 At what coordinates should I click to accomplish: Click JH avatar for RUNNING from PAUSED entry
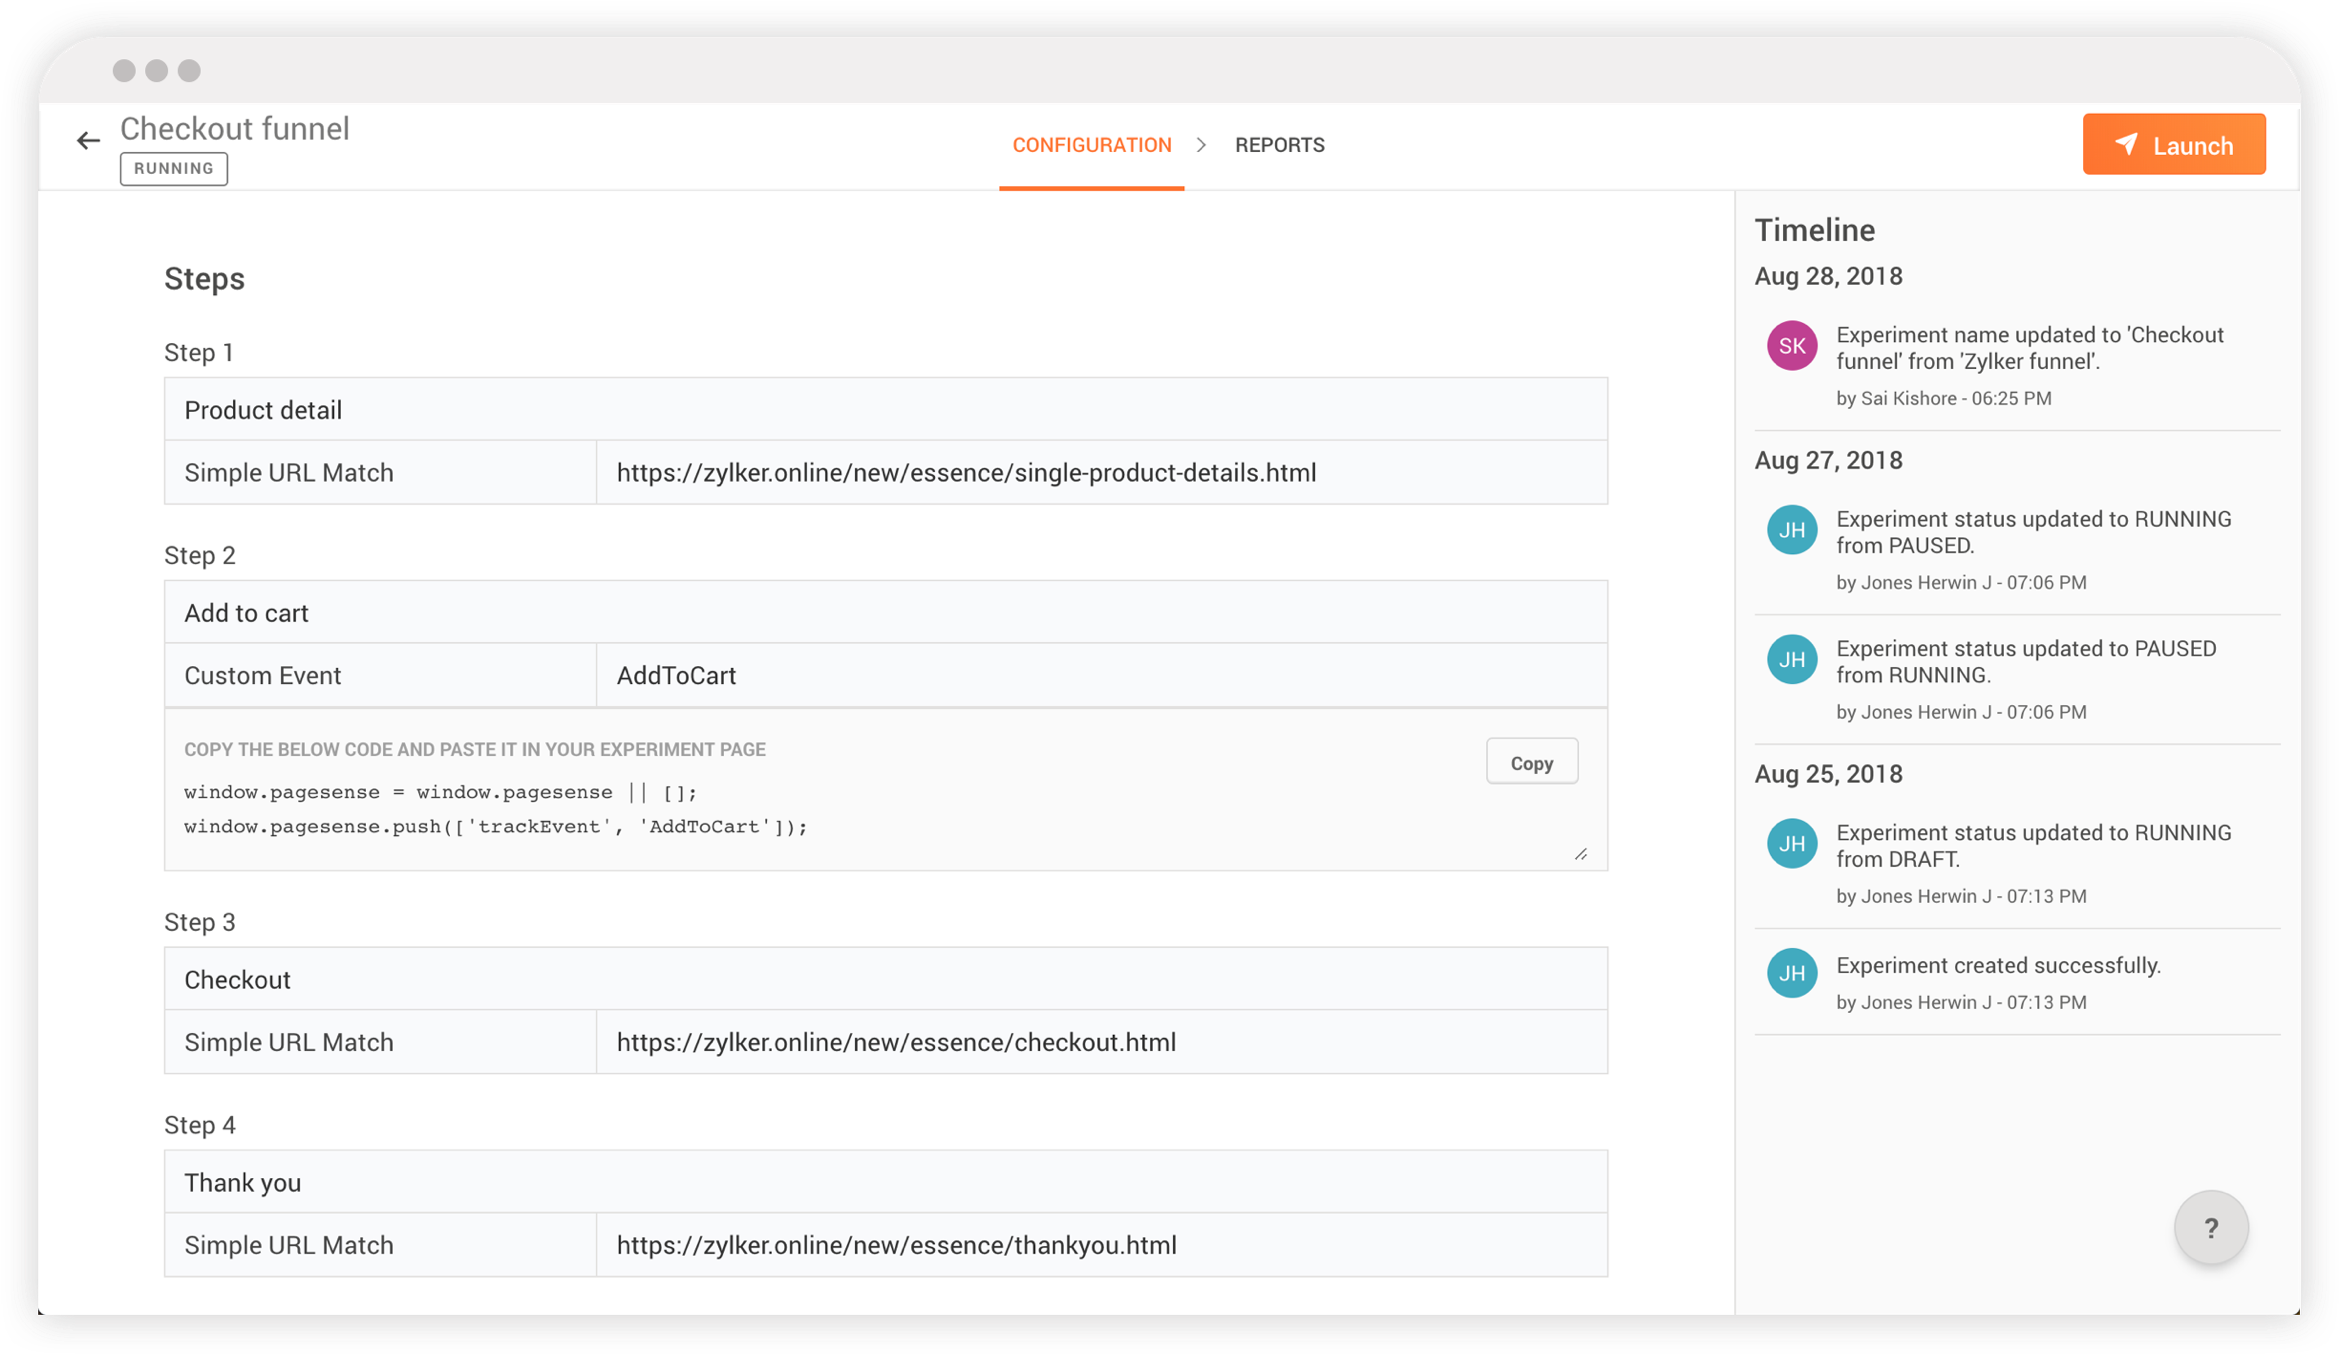[1791, 530]
